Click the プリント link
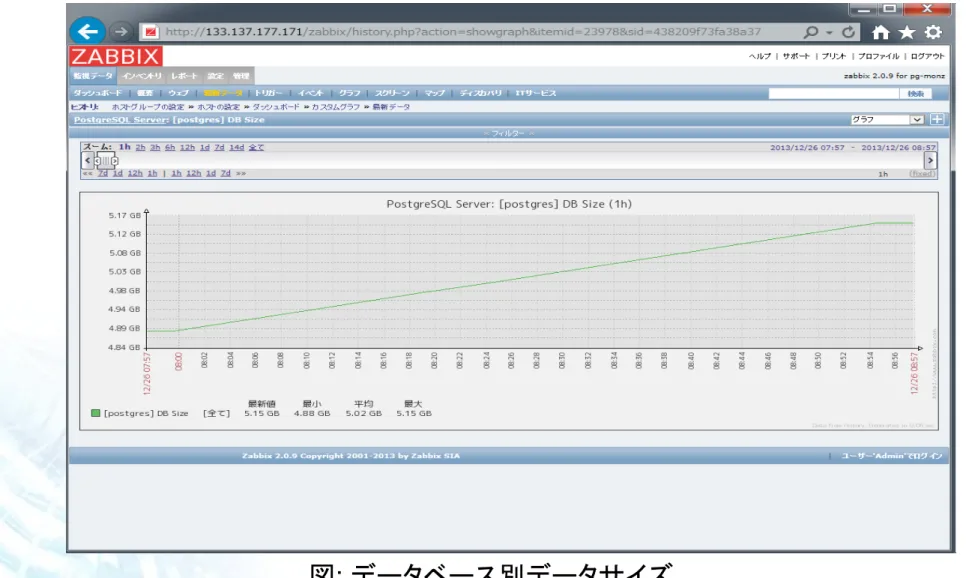Image resolution: width=966 pixels, height=578 pixels. pyautogui.click(x=834, y=56)
